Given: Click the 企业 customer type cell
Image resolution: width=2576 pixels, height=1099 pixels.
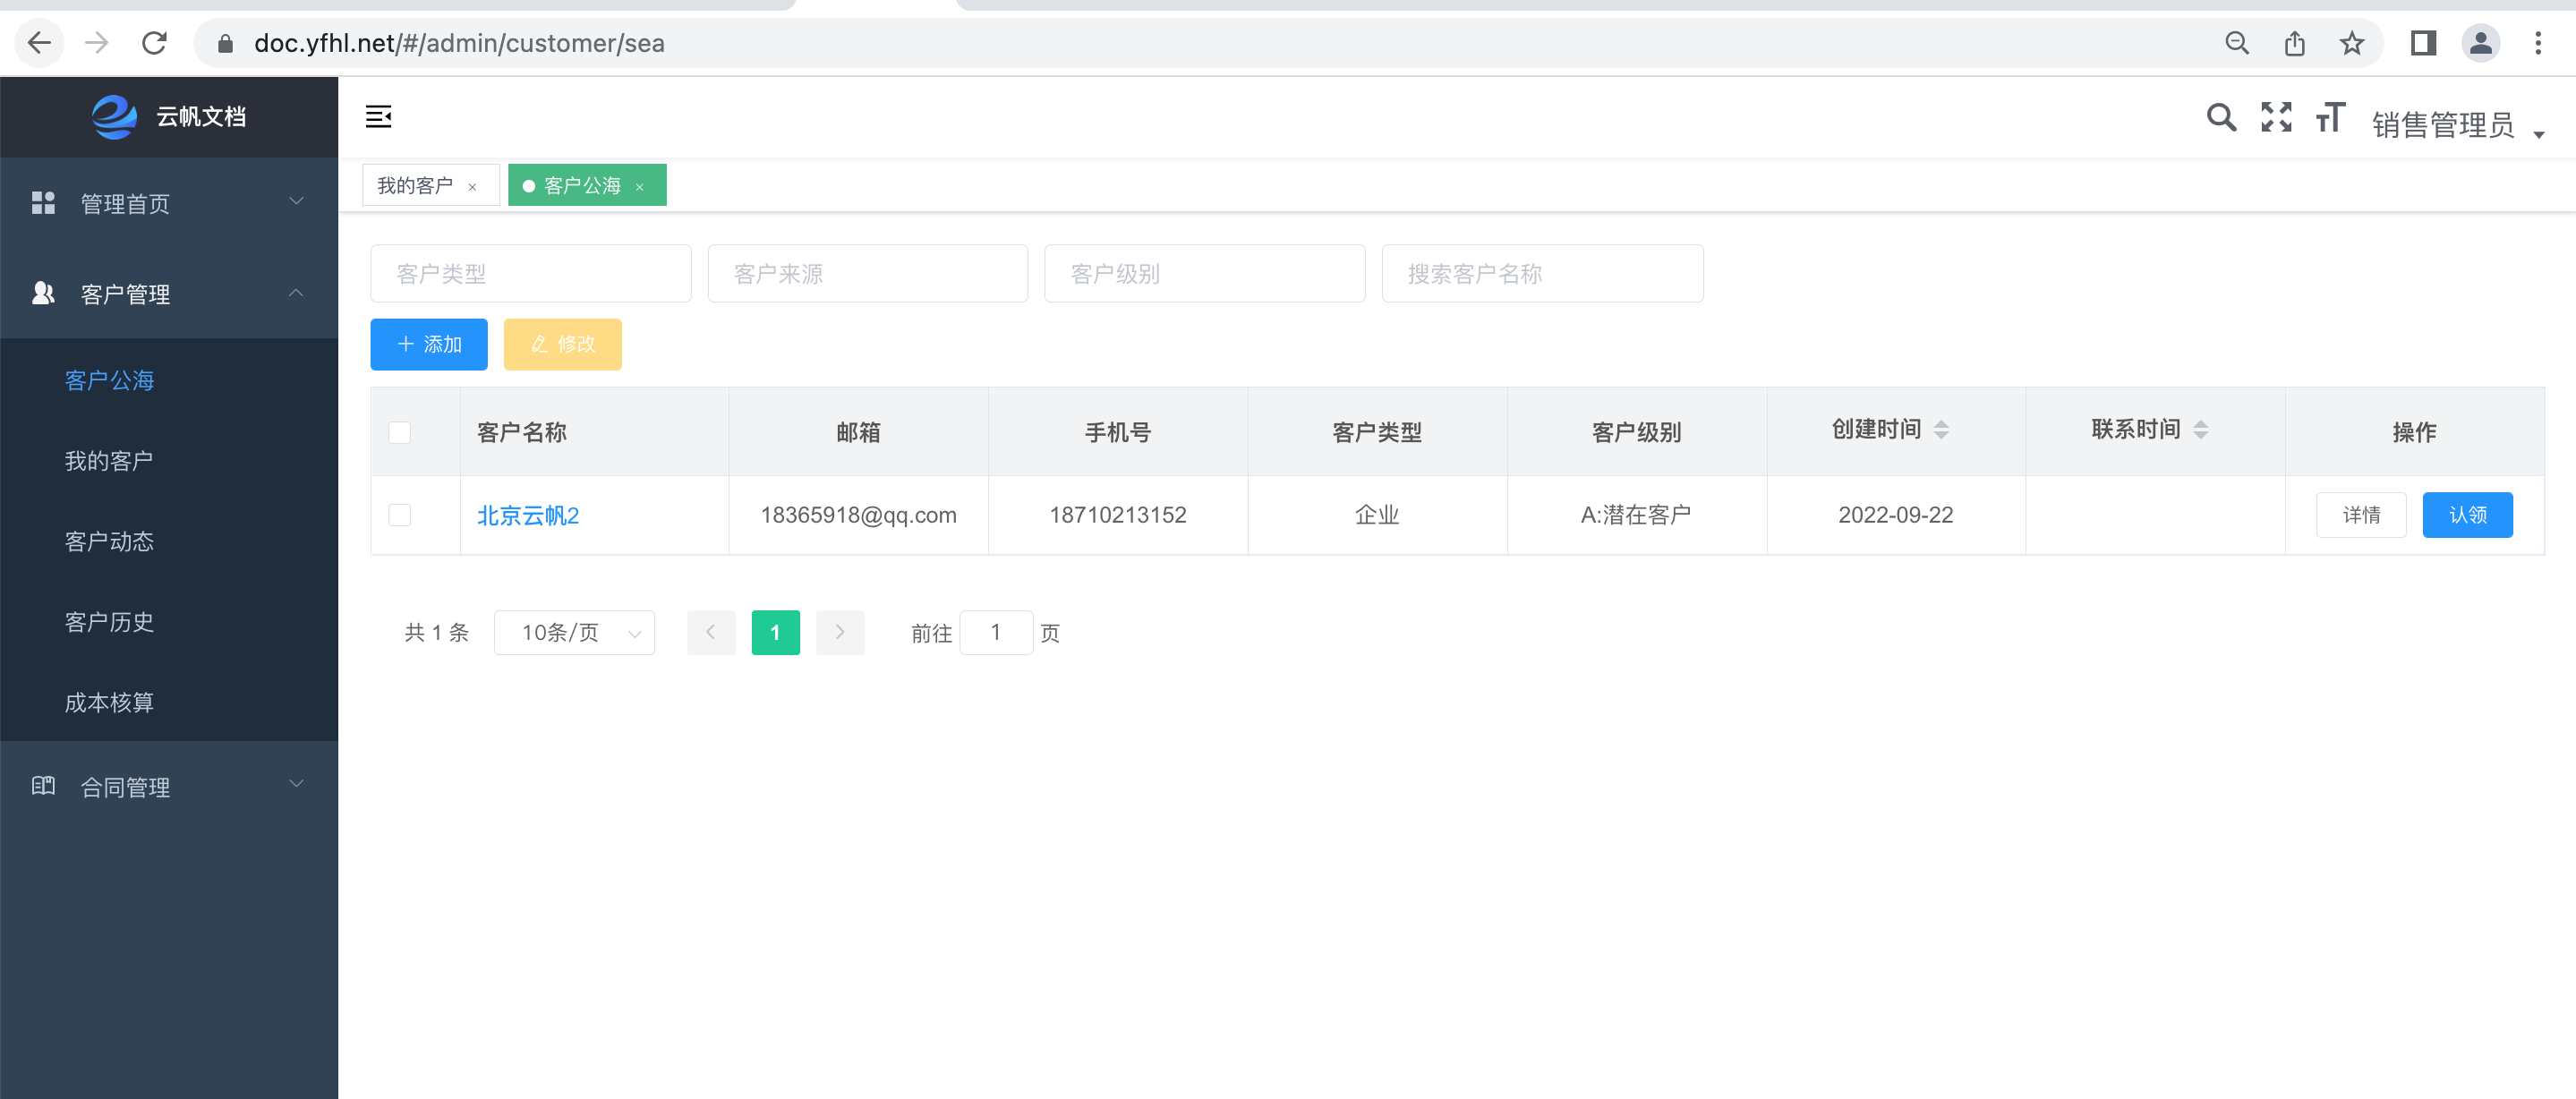Looking at the screenshot, I should [1377, 515].
